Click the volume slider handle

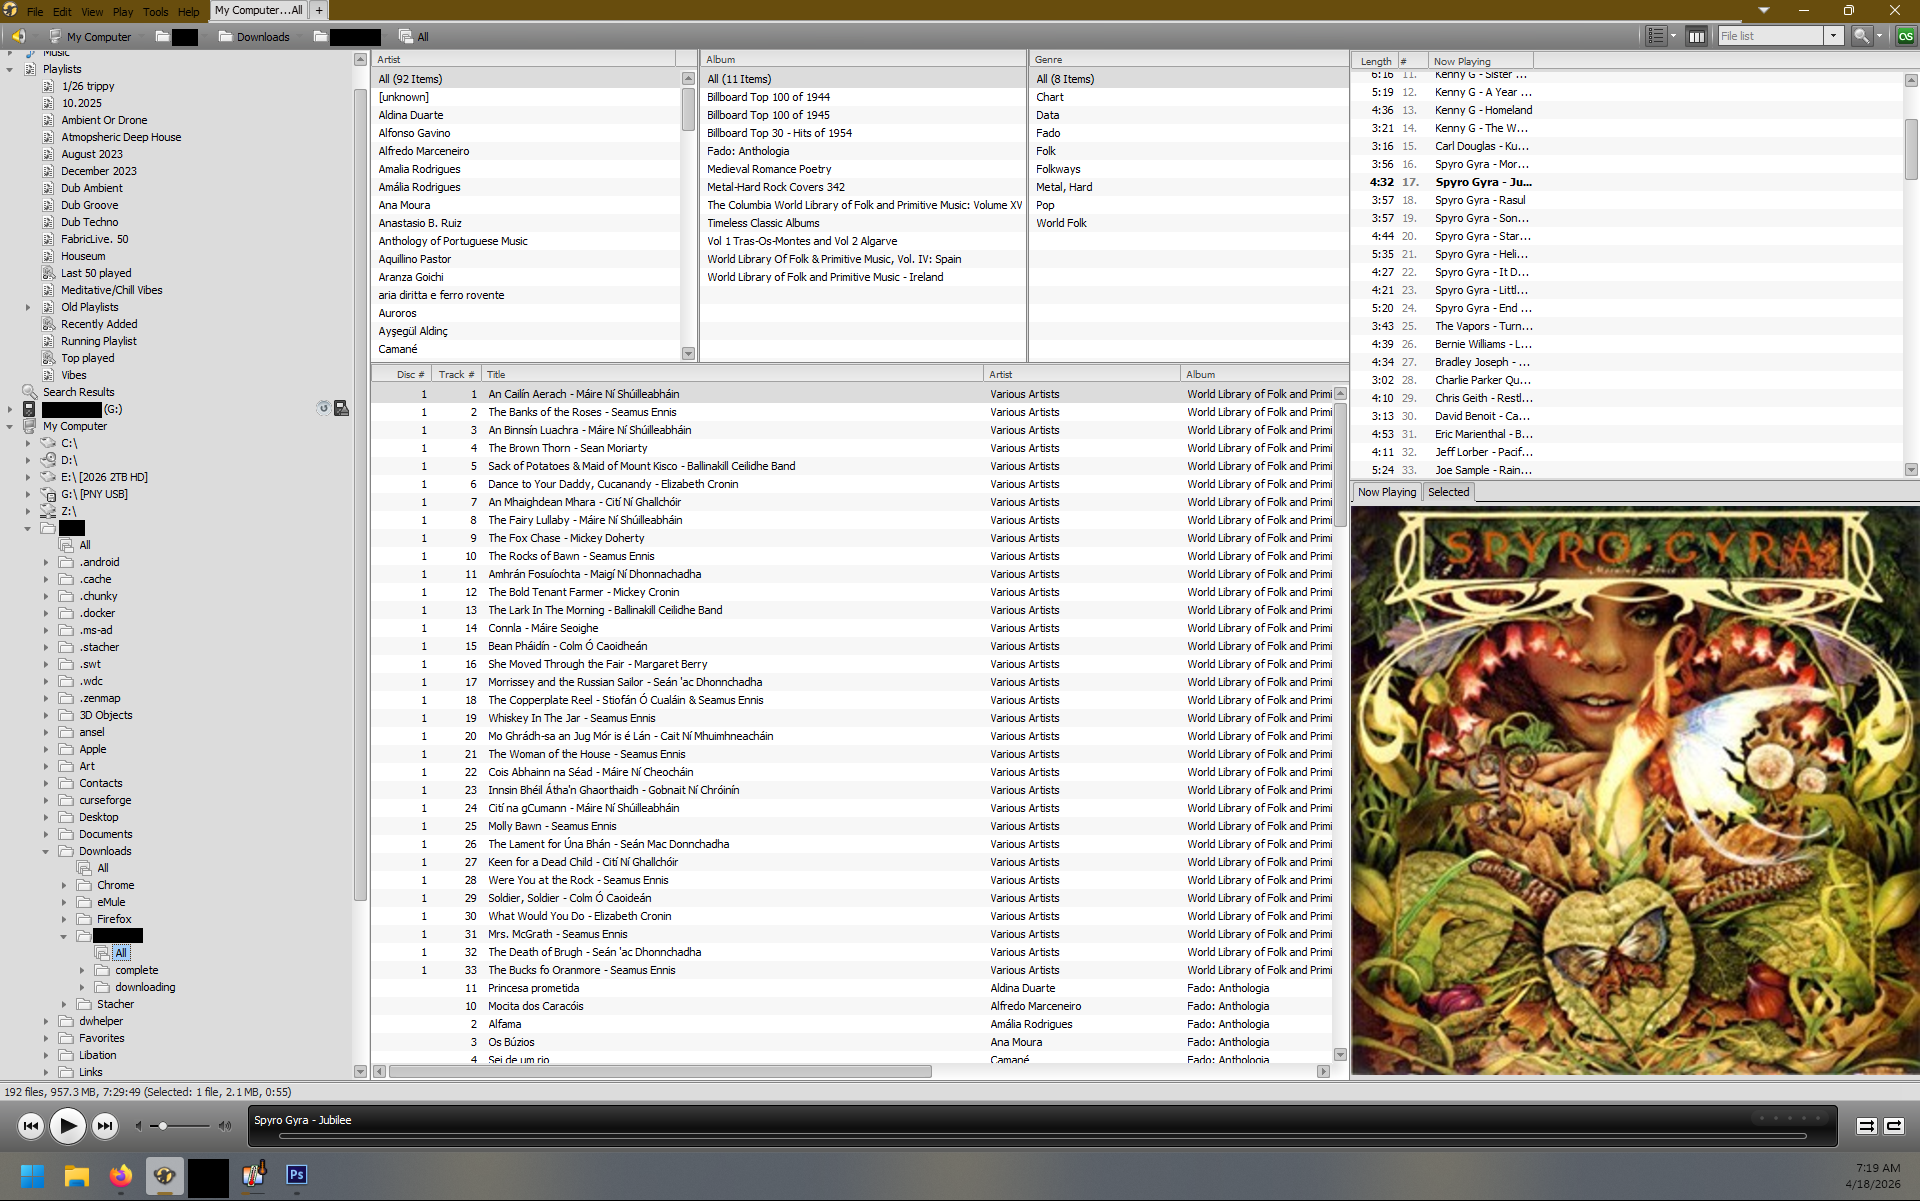(163, 1126)
